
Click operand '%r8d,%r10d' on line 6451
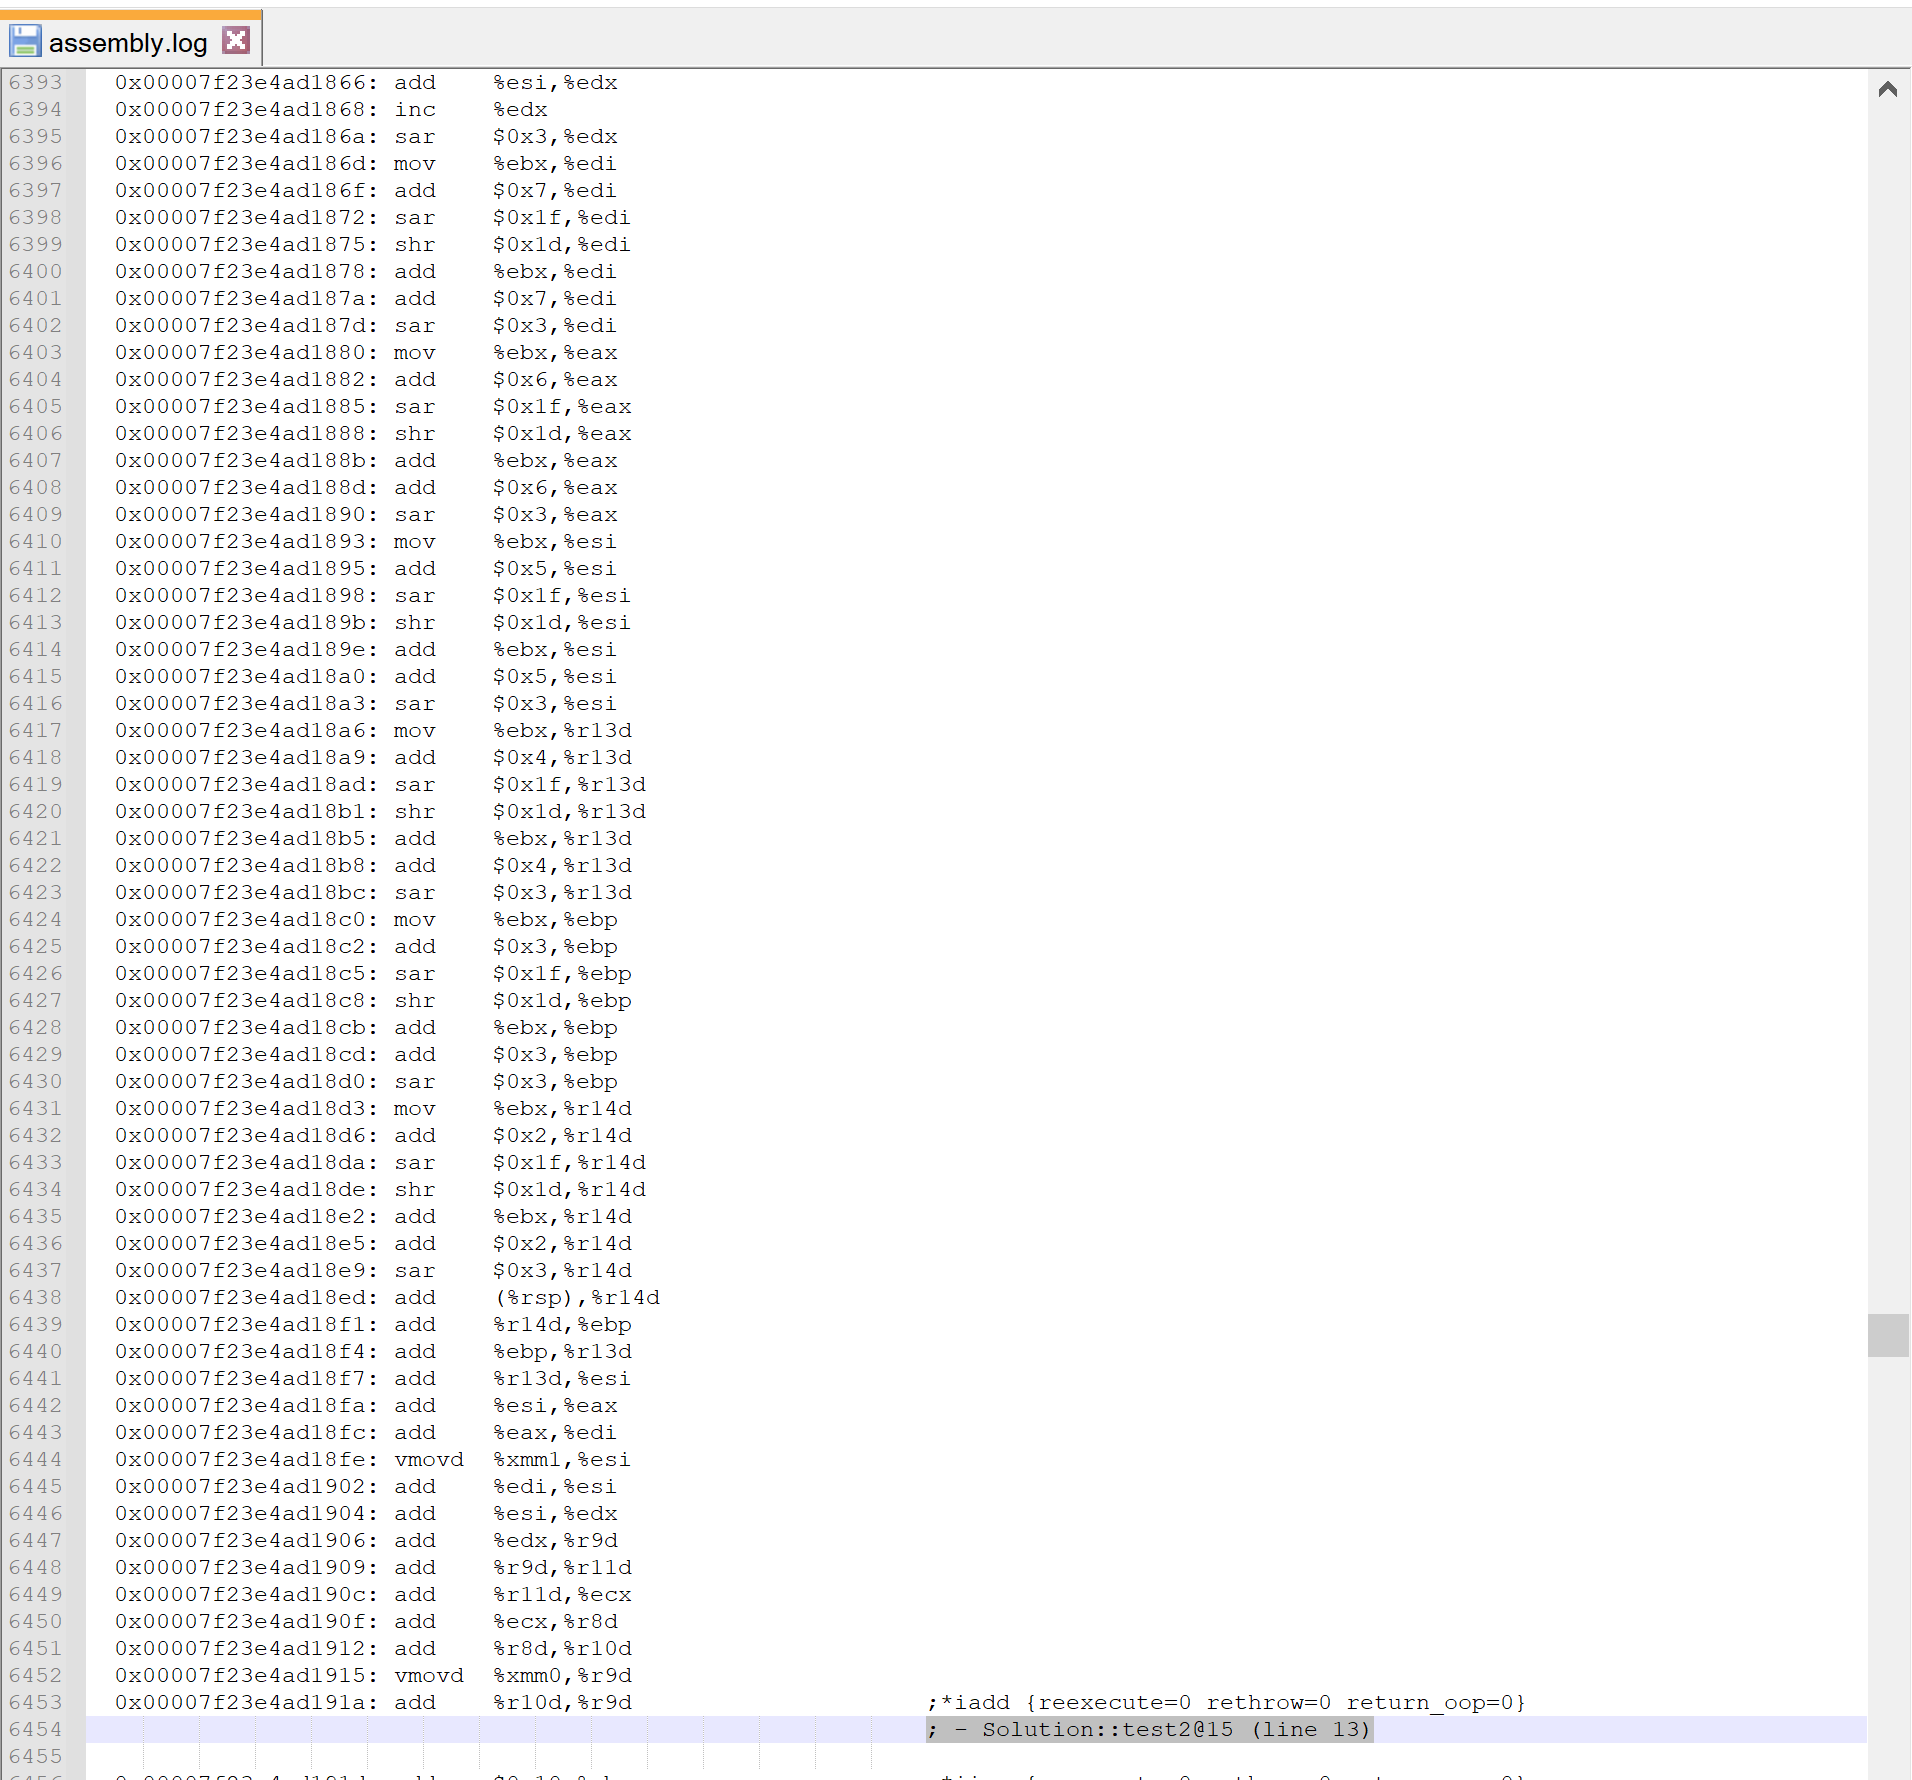562,1648
